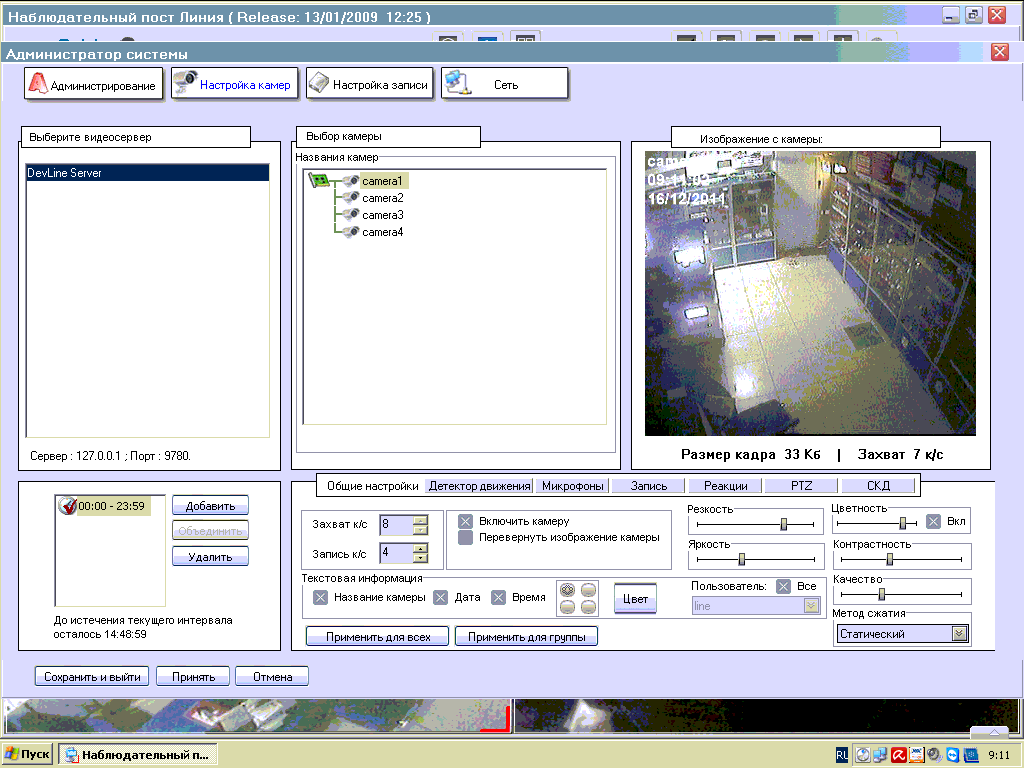This screenshot has height=768, width=1024.
Task: Decrease the Запись к/с spinner value
Action: pyautogui.click(x=420, y=558)
